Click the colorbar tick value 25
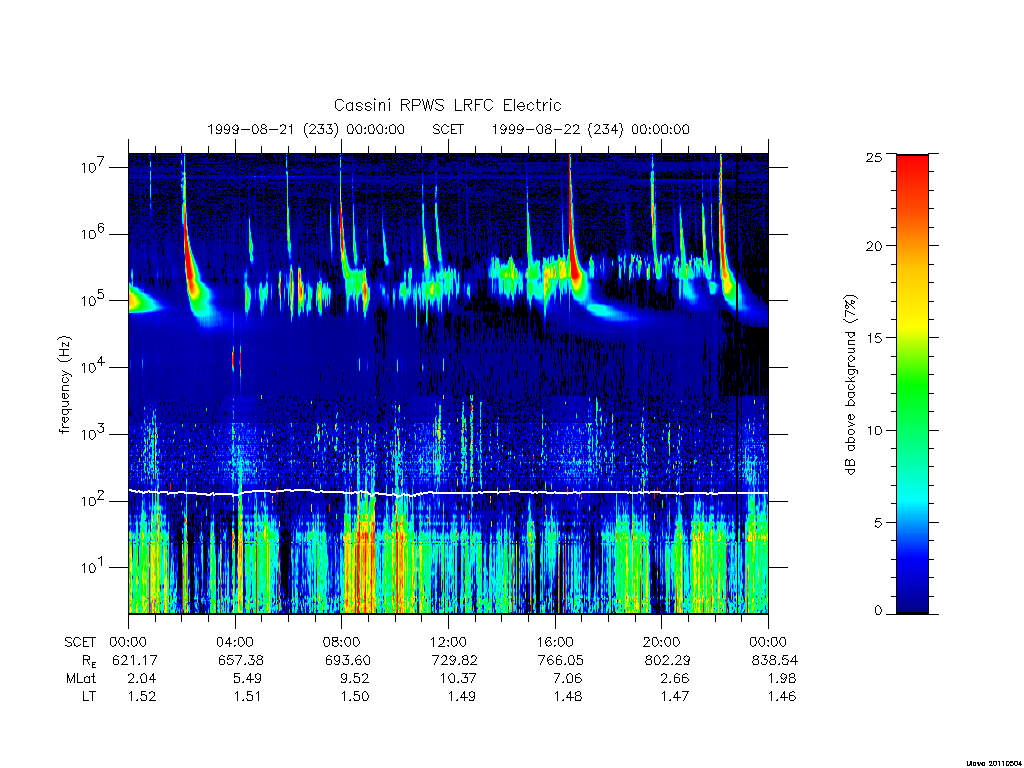Screen dimensions: 1024x768 pyautogui.click(x=874, y=157)
